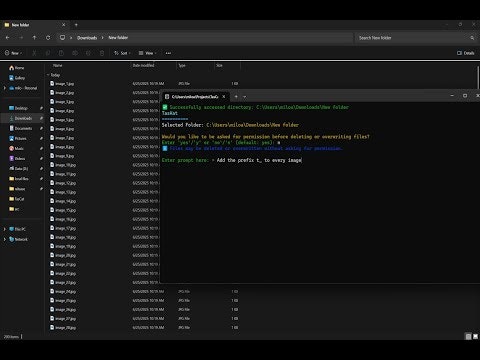Switch to large thumbnails view in status bar

point(476,337)
